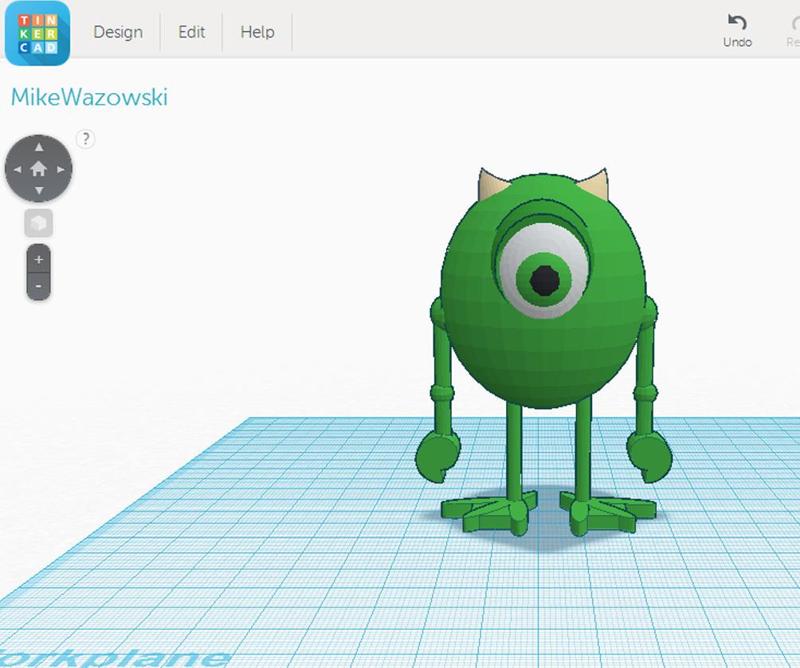
Task: Select the left beige horn
Action: 490,184
